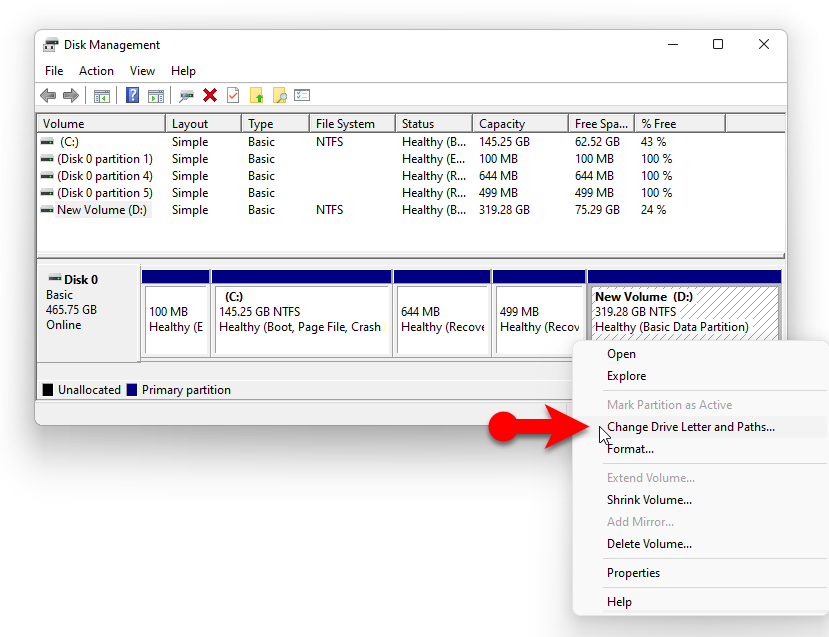829x637 pixels.
Task: Maximize the Disk Management window
Action: (717, 44)
